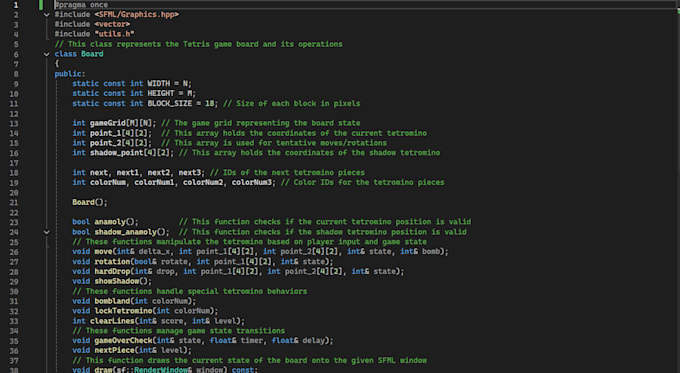
Task: Click the clearLines function name
Action: click(112, 321)
